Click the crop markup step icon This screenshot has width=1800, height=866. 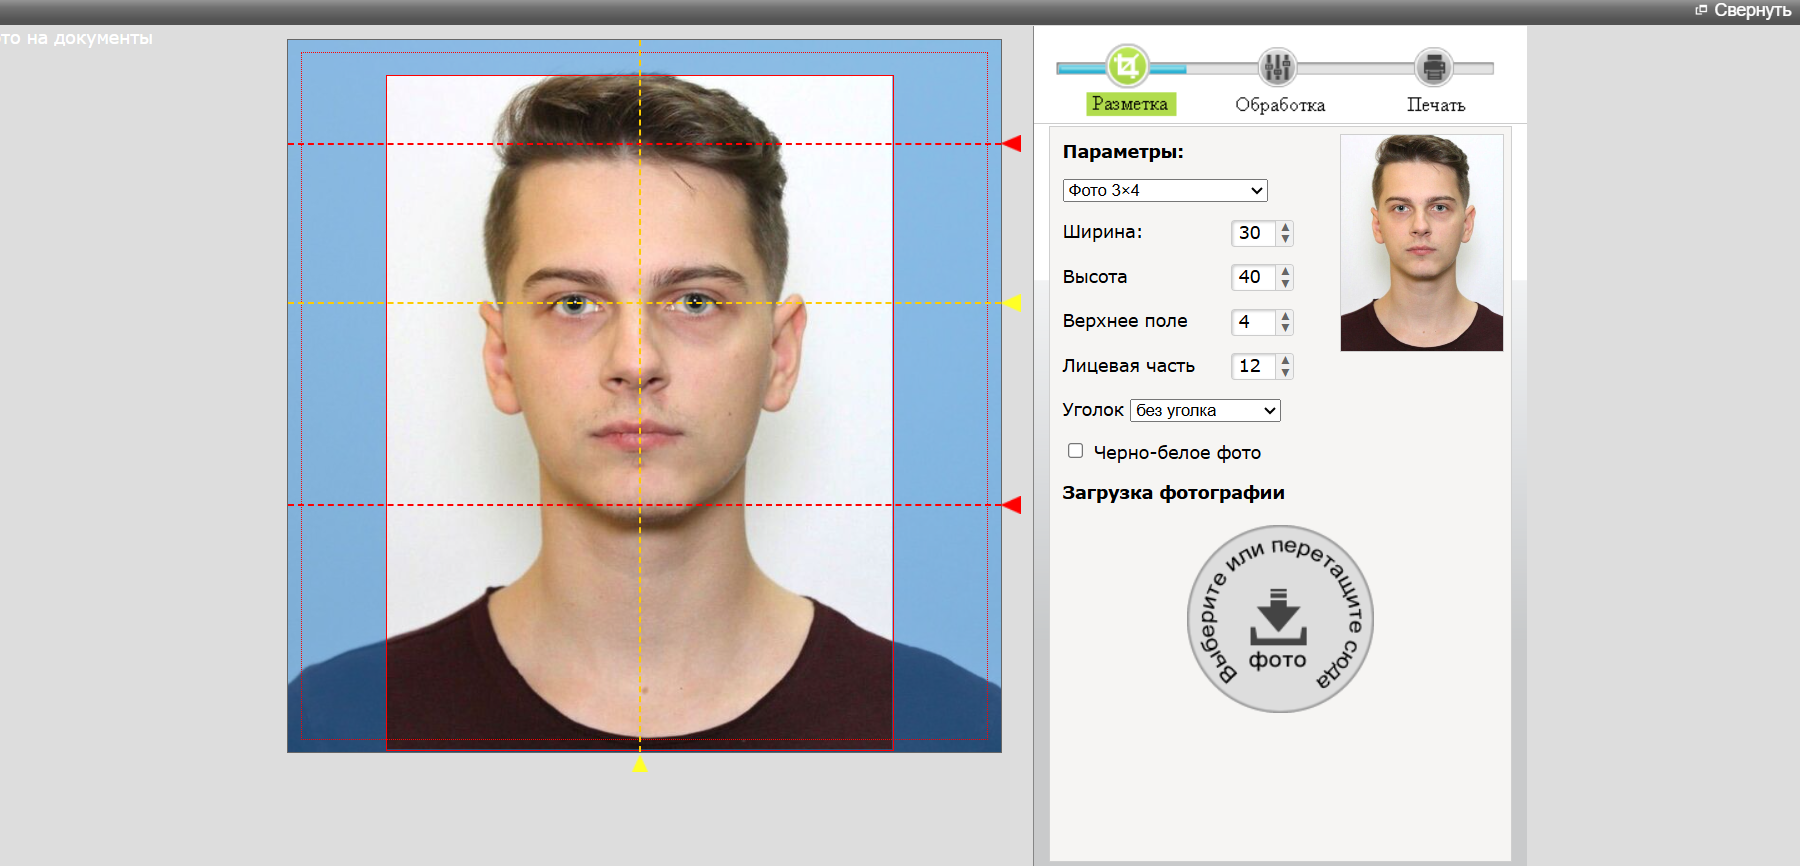pos(1127,67)
